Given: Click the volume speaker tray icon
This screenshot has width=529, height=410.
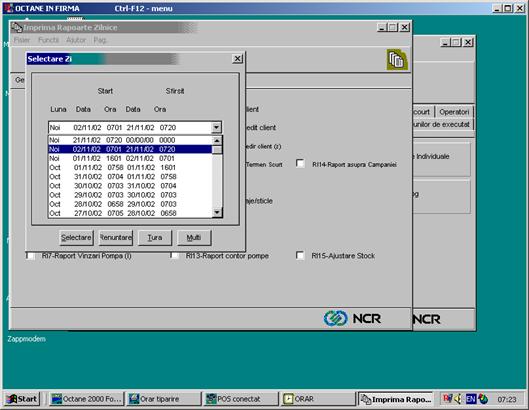Looking at the screenshot, I should tap(458, 399).
